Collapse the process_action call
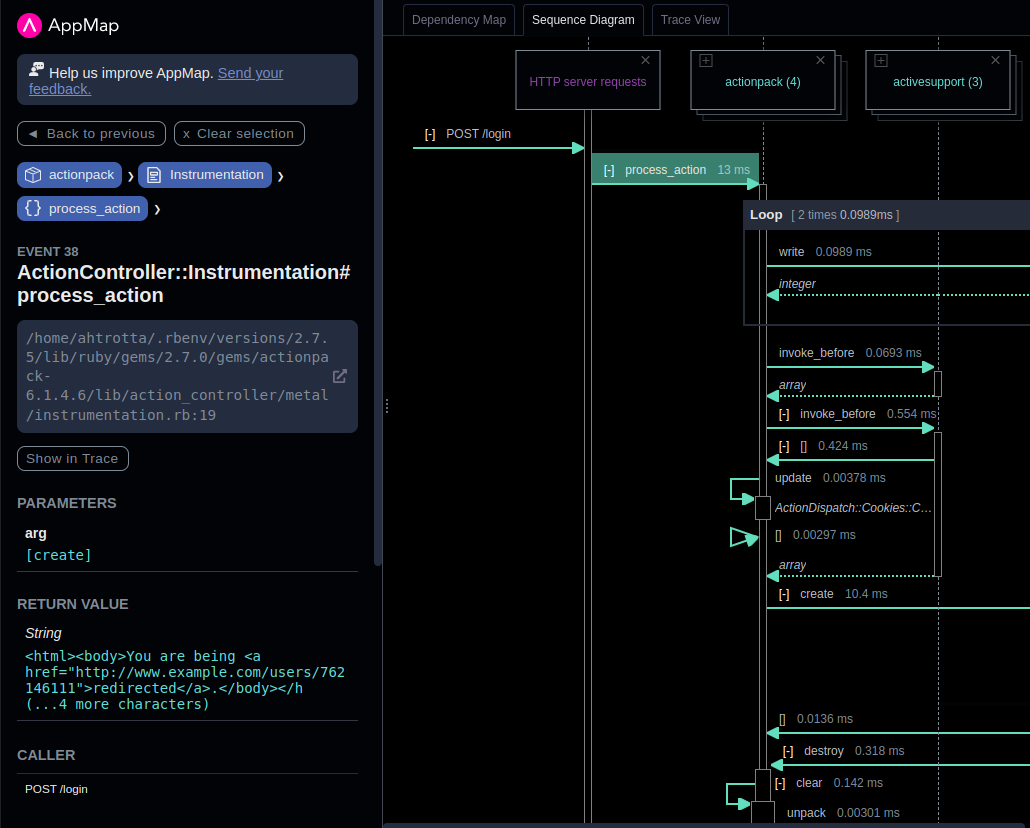The width and height of the screenshot is (1030, 828). pos(609,170)
